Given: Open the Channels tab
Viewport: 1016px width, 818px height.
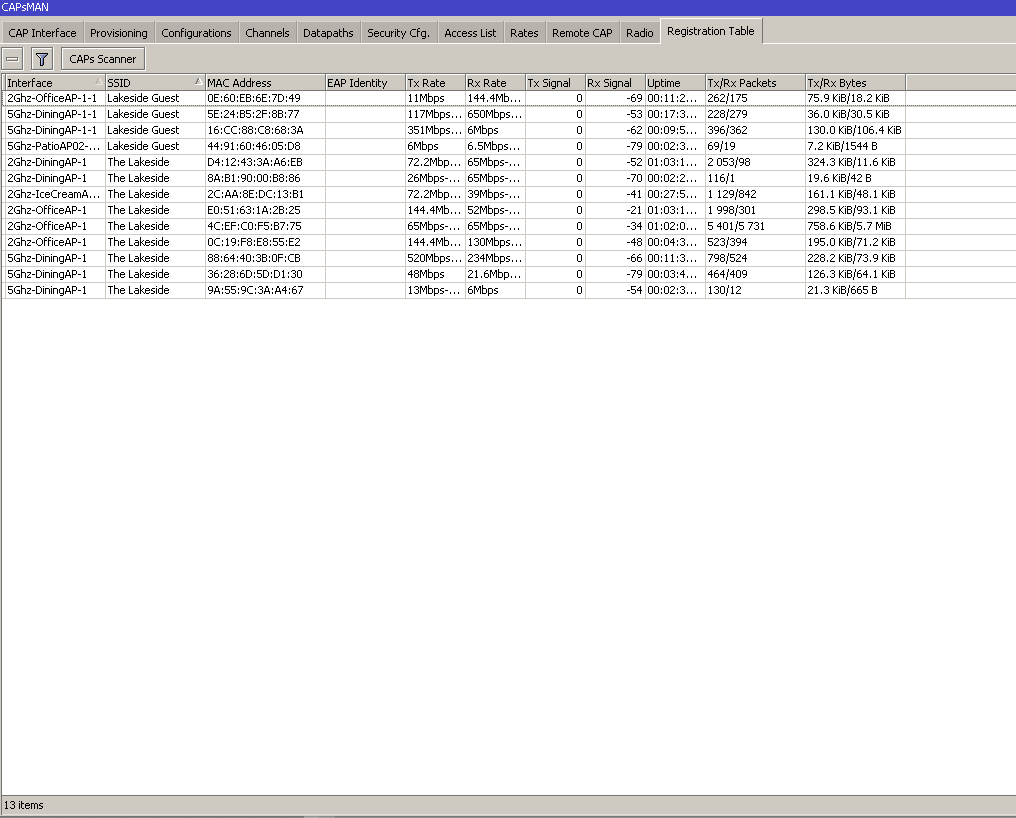Looking at the screenshot, I should (267, 31).
